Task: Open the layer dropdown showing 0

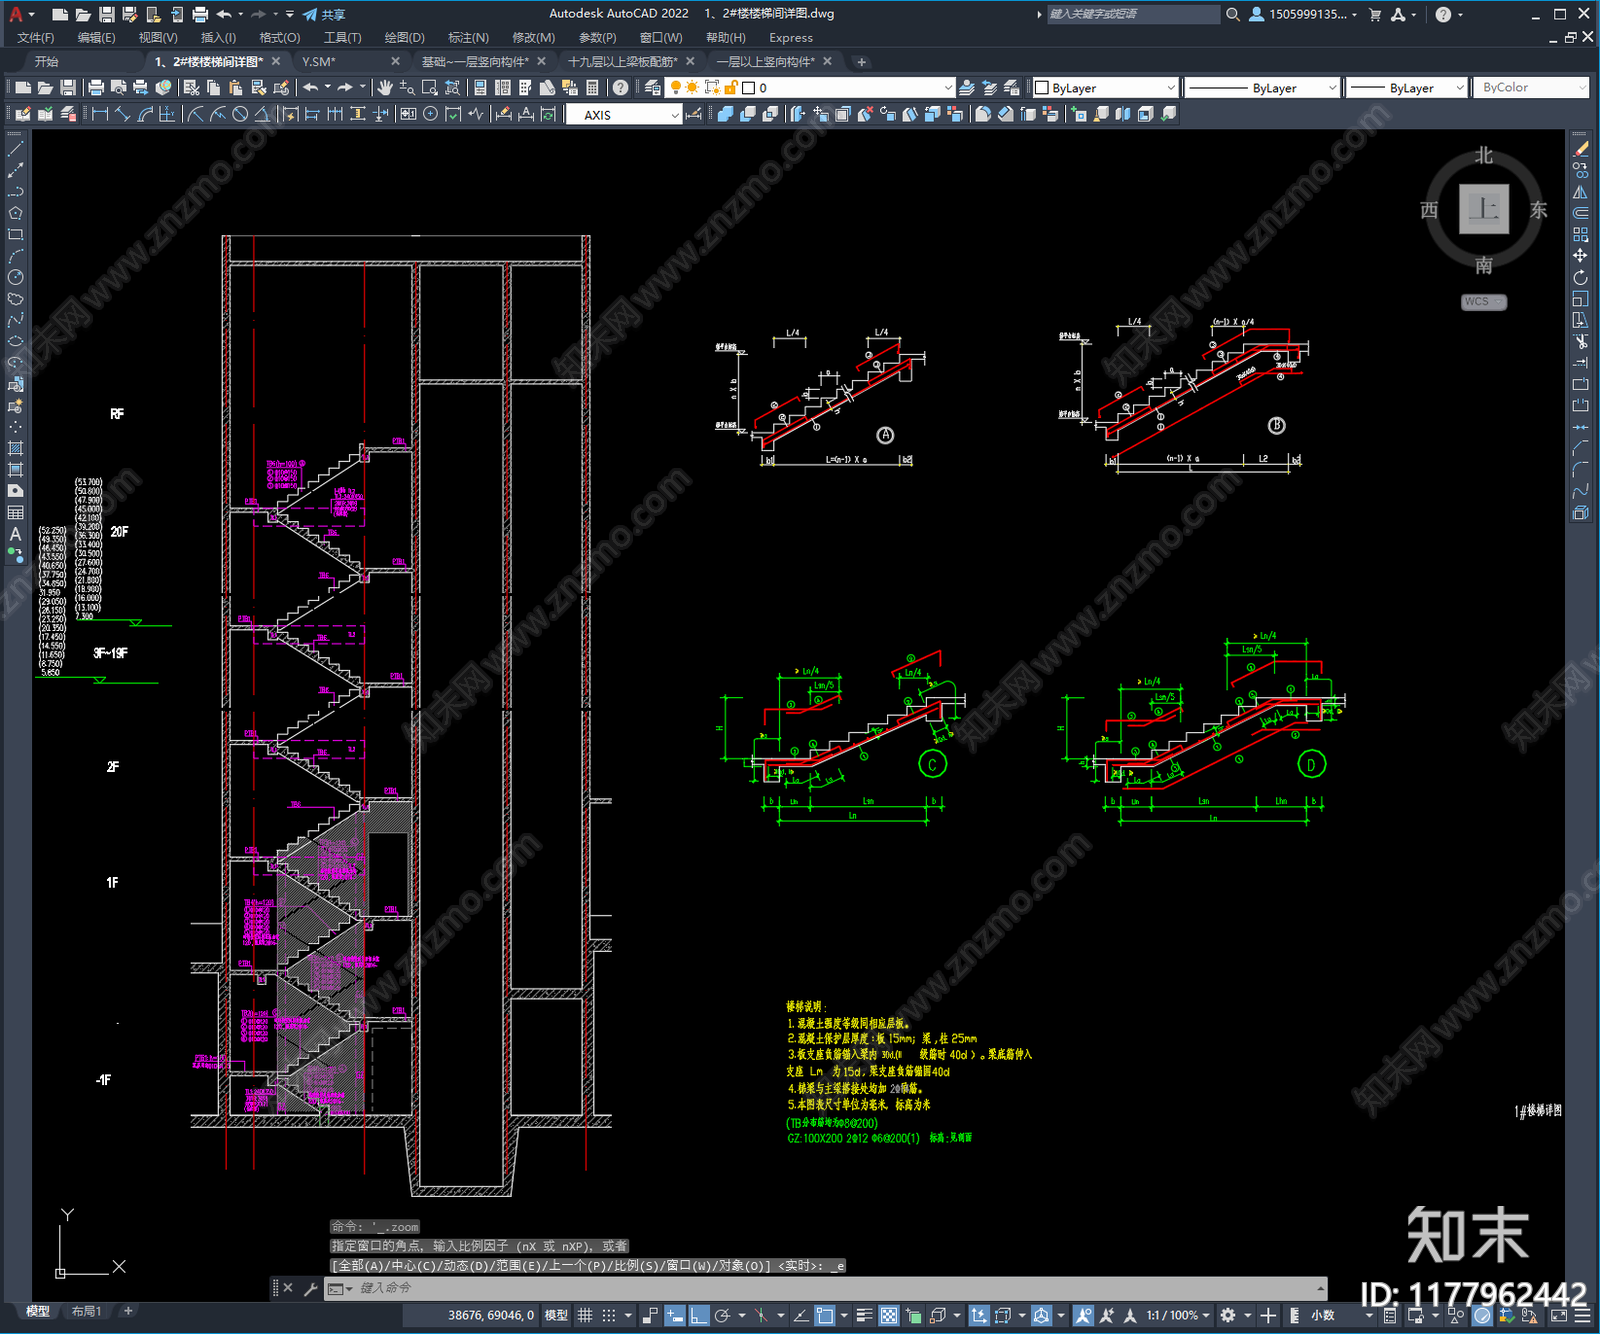Action: point(811,88)
